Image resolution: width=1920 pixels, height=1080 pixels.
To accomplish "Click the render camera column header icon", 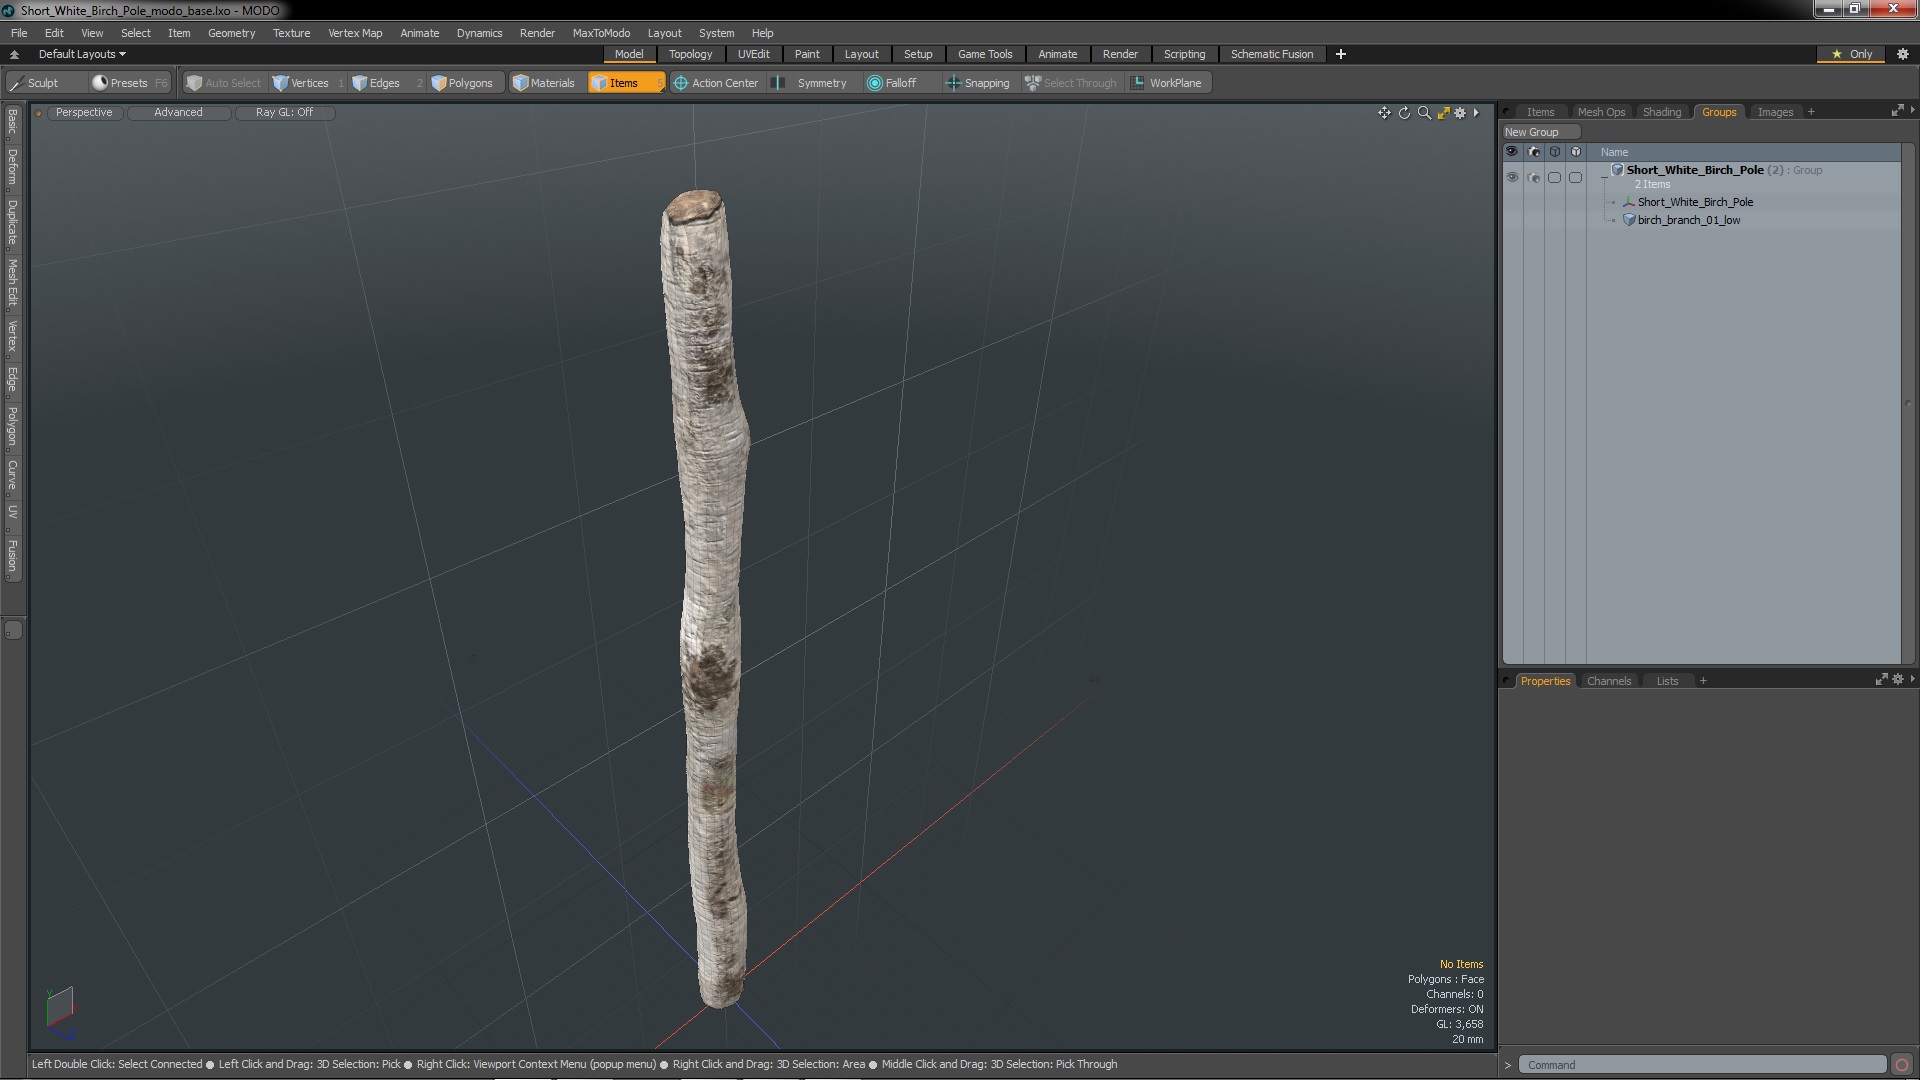I will click(1534, 152).
